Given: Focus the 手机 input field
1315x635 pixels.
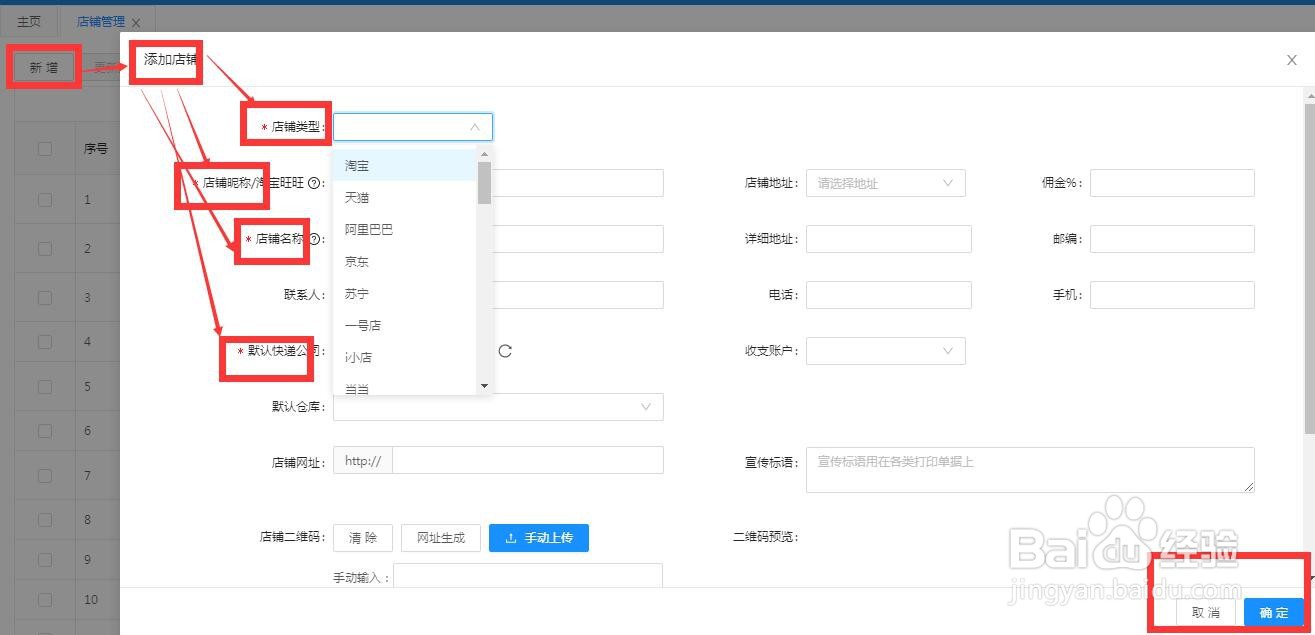Looking at the screenshot, I should pos(1172,295).
